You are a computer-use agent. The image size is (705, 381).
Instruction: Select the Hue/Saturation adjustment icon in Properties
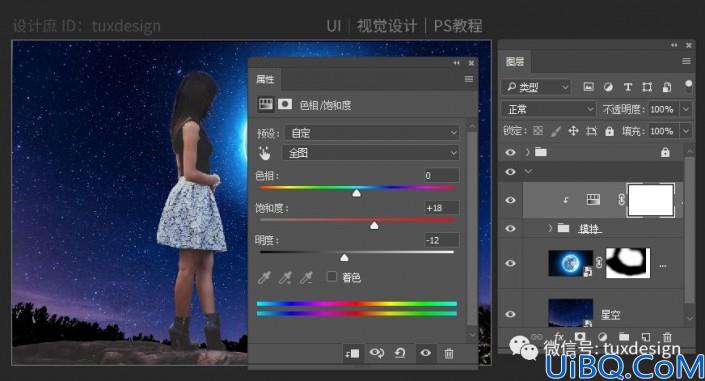265,104
